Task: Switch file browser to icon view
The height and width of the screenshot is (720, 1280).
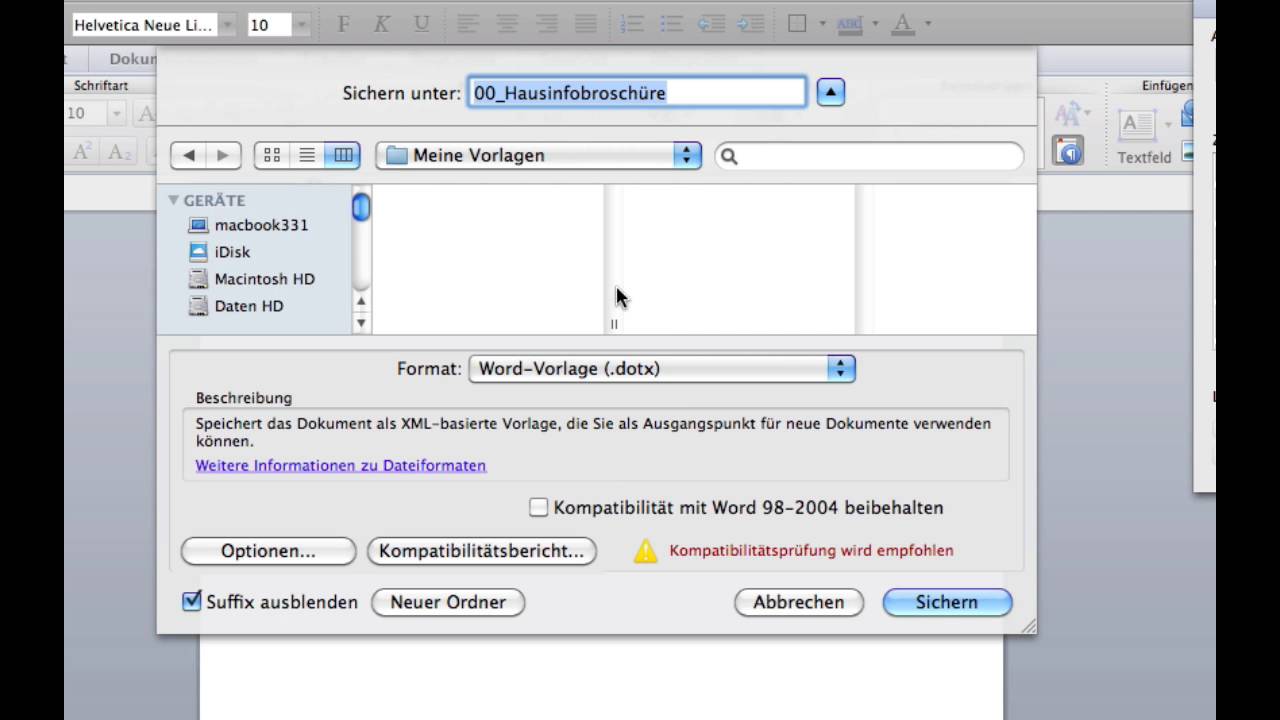Action: (272, 155)
